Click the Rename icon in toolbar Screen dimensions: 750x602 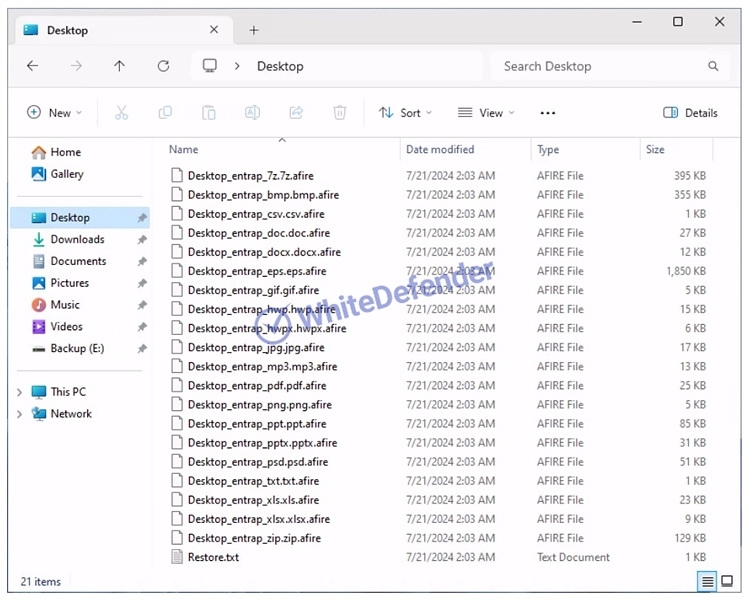[253, 113]
